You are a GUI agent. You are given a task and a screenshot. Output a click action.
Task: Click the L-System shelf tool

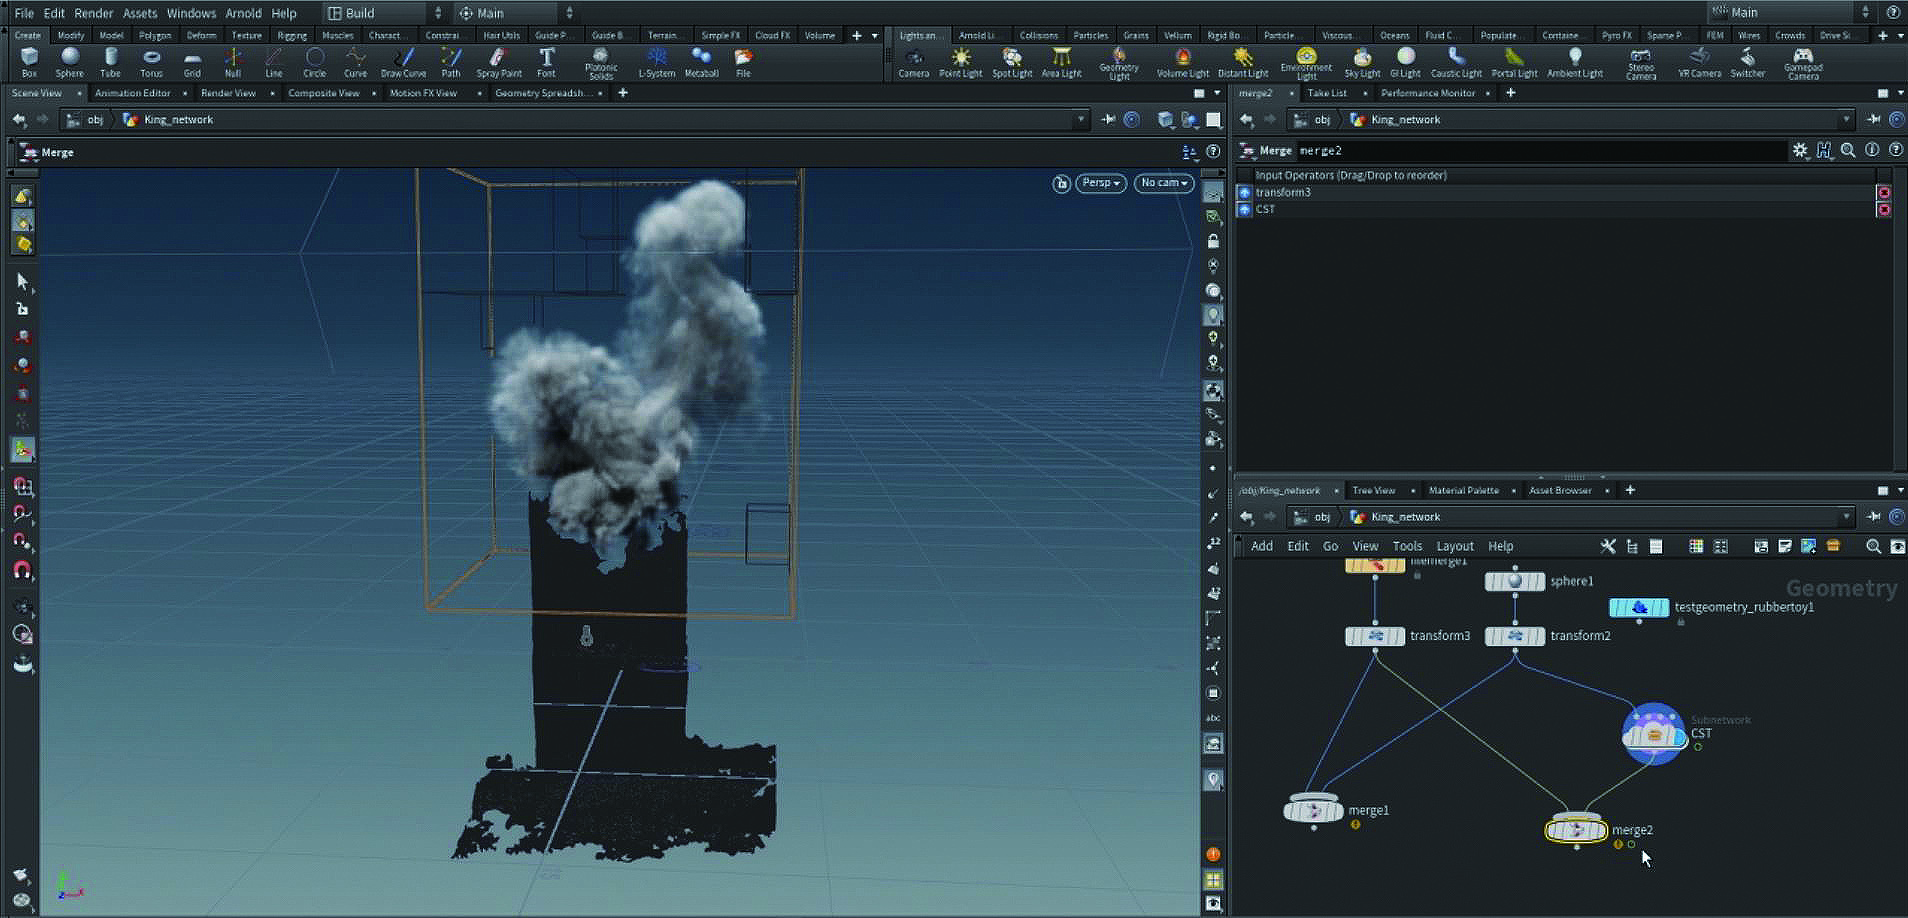(656, 61)
